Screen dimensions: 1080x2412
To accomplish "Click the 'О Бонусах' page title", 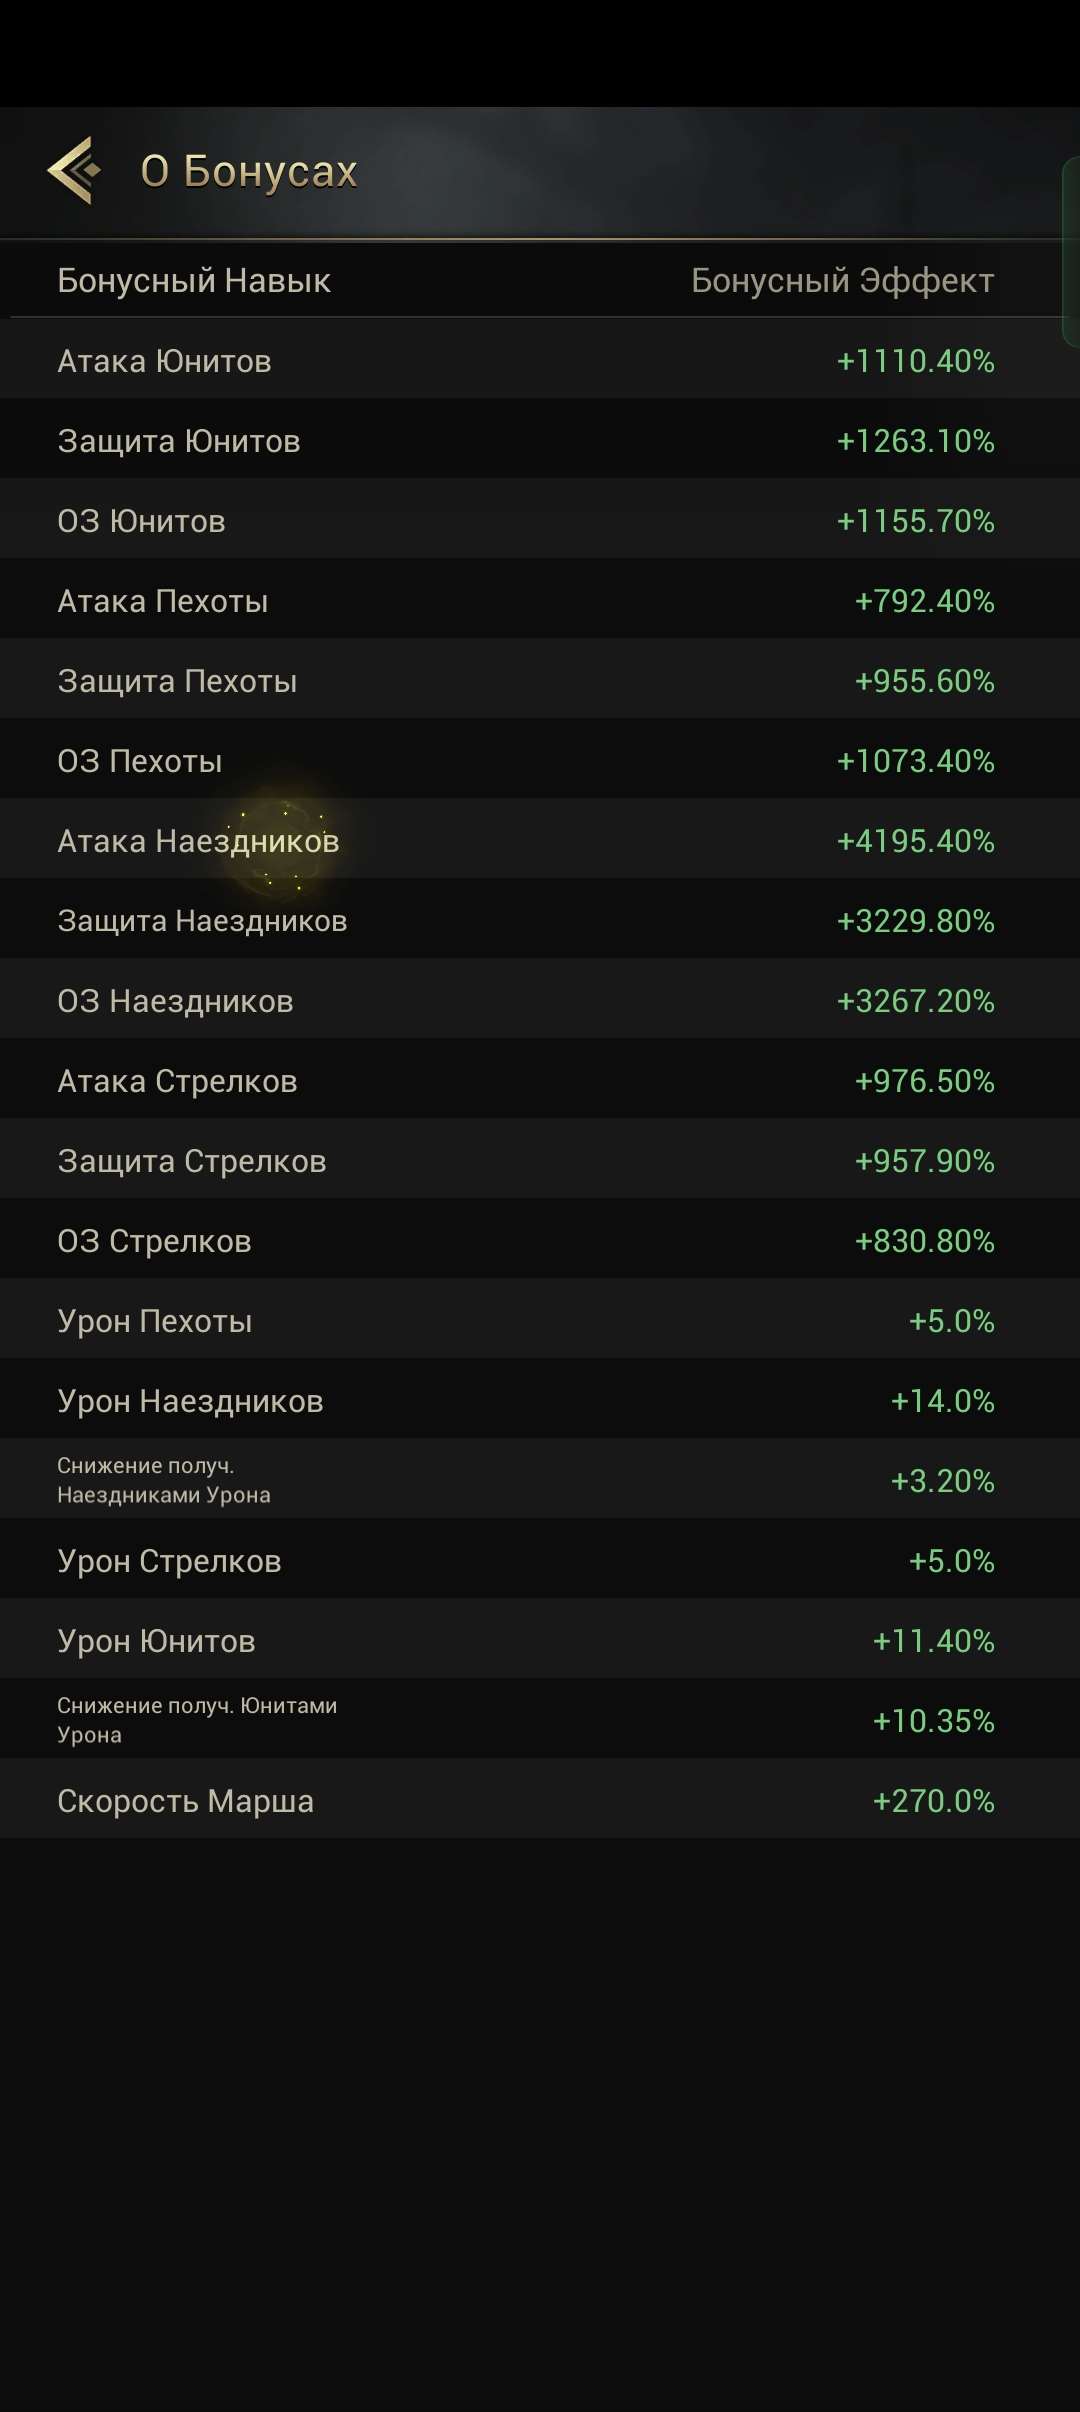I will tap(249, 172).
